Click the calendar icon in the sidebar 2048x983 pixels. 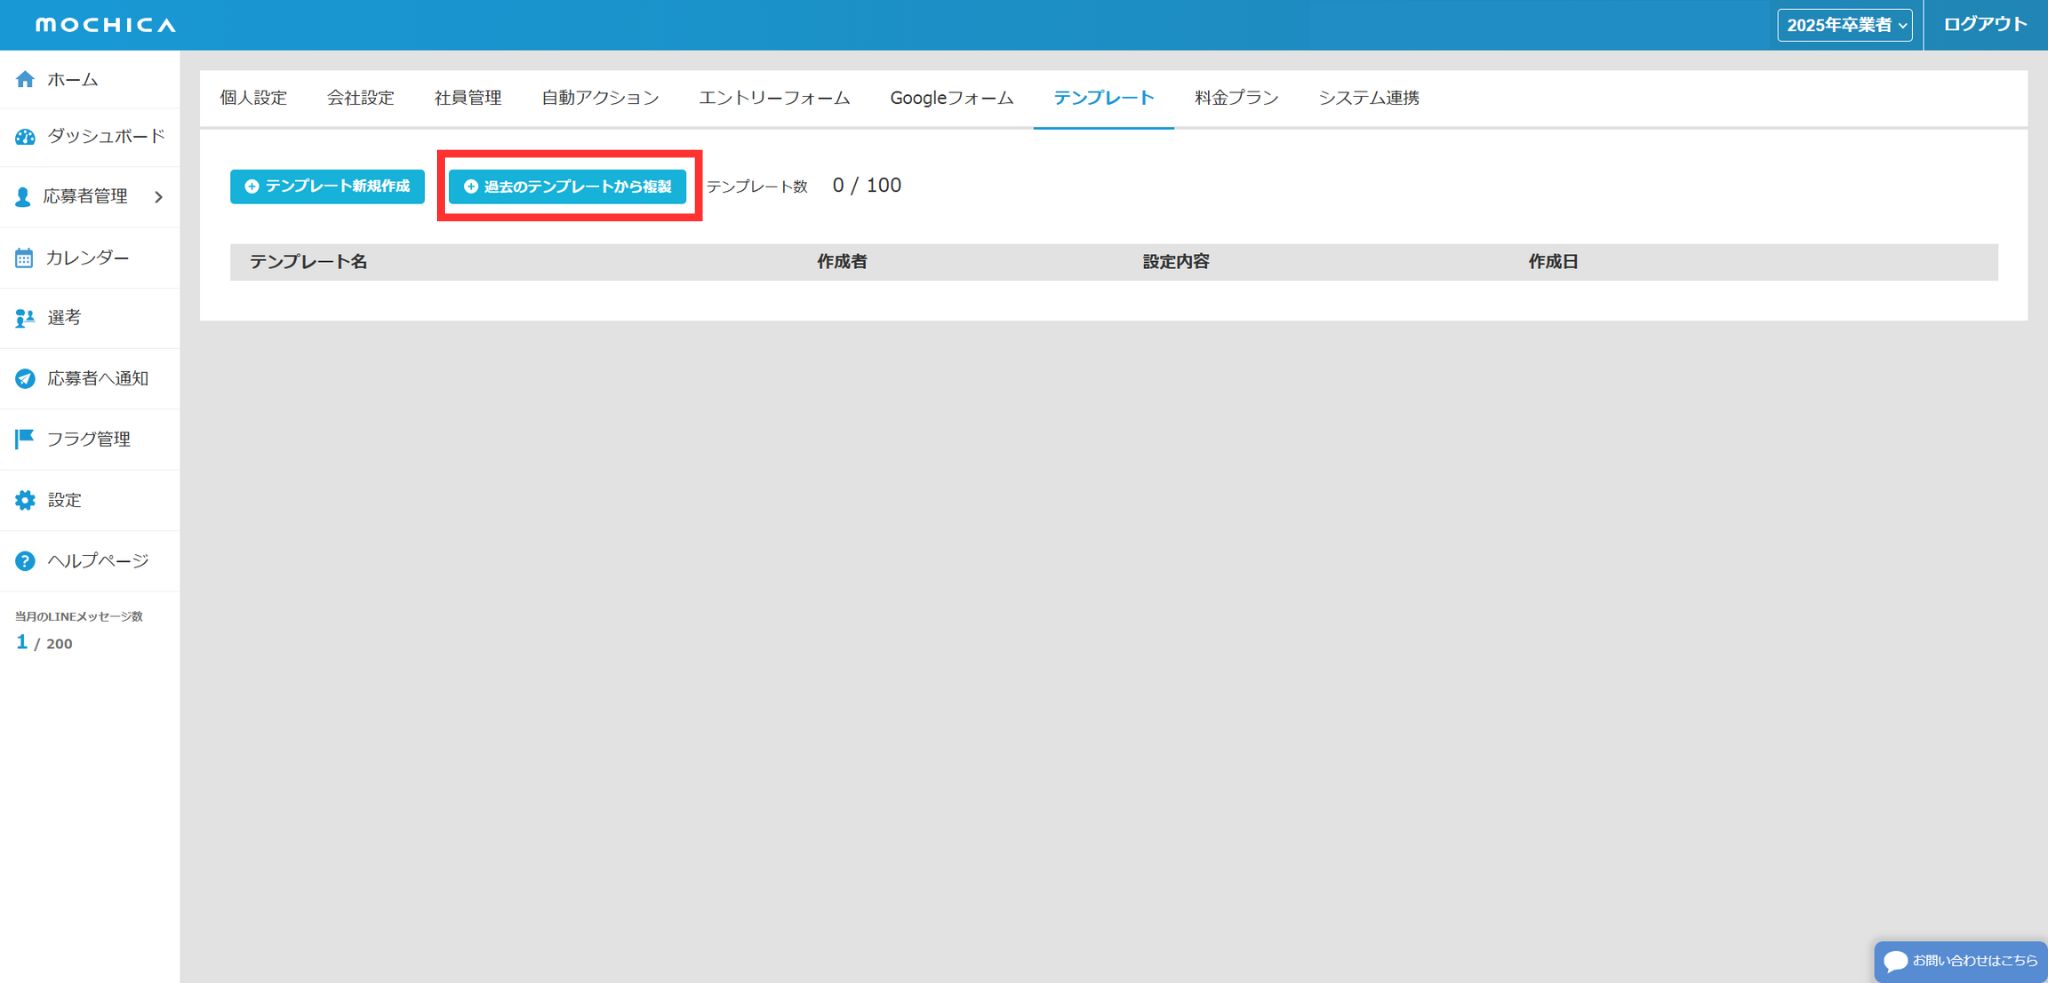pos(24,258)
